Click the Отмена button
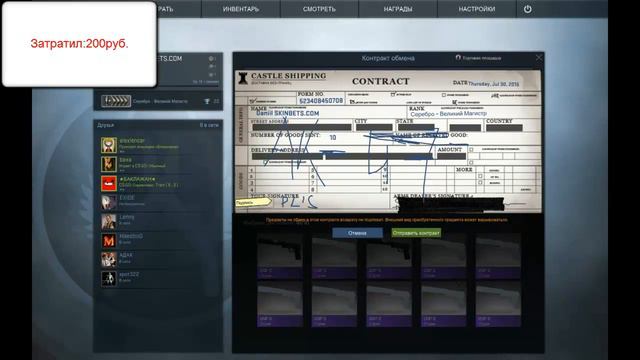 [357, 233]
